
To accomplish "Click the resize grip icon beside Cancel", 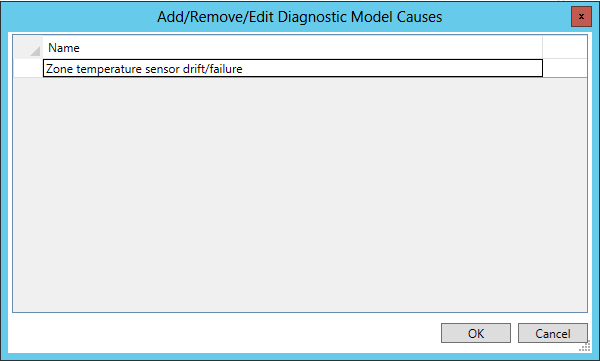I will (584, 347).
